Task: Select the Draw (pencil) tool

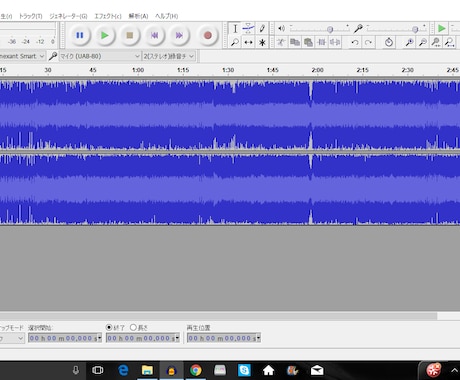Action: [262, 29]
